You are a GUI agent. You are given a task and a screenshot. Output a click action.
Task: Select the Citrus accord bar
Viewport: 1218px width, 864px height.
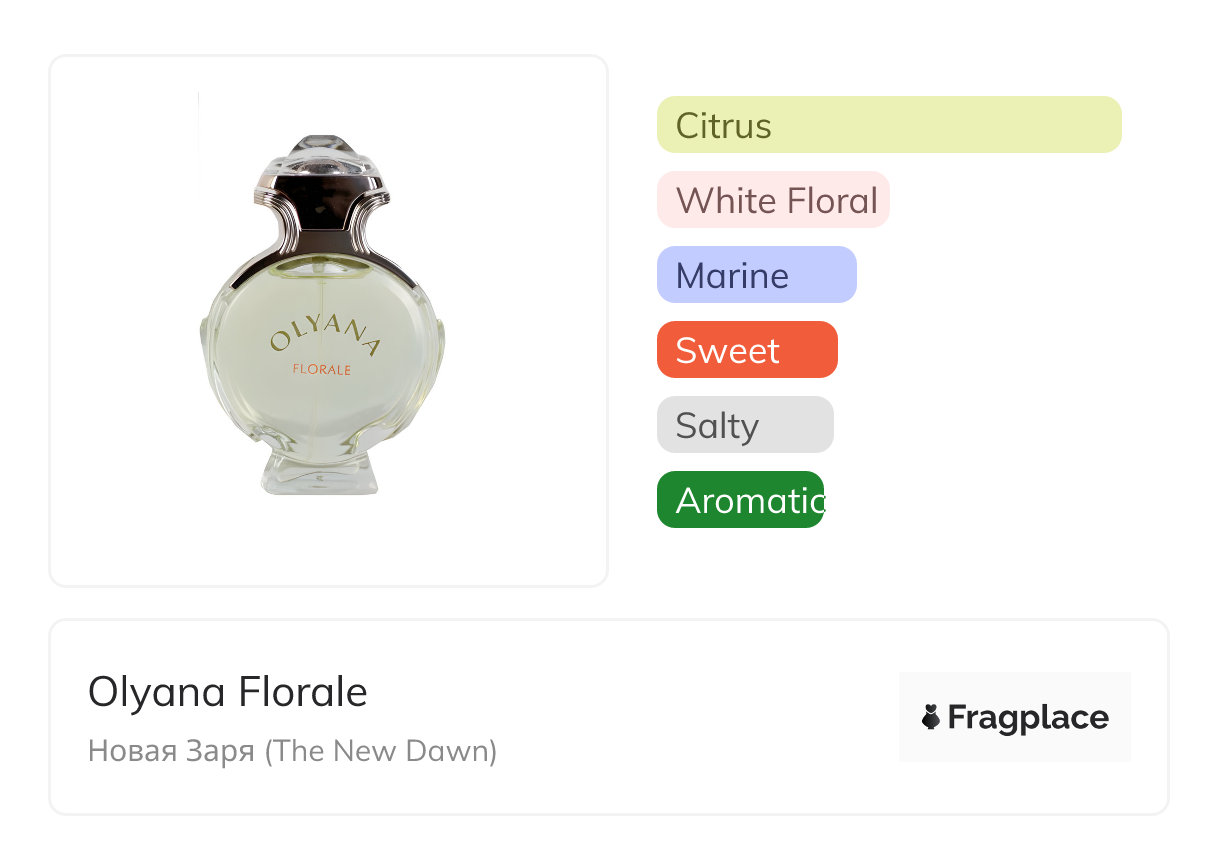tap(888, 125)
